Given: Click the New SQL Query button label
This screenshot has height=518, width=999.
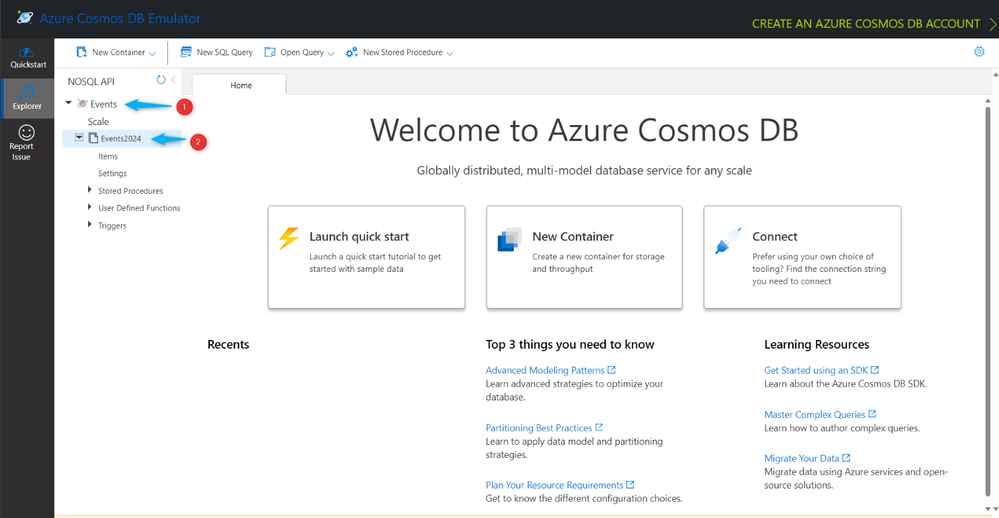Looking at the screenshot, I should tap(224, 52).
